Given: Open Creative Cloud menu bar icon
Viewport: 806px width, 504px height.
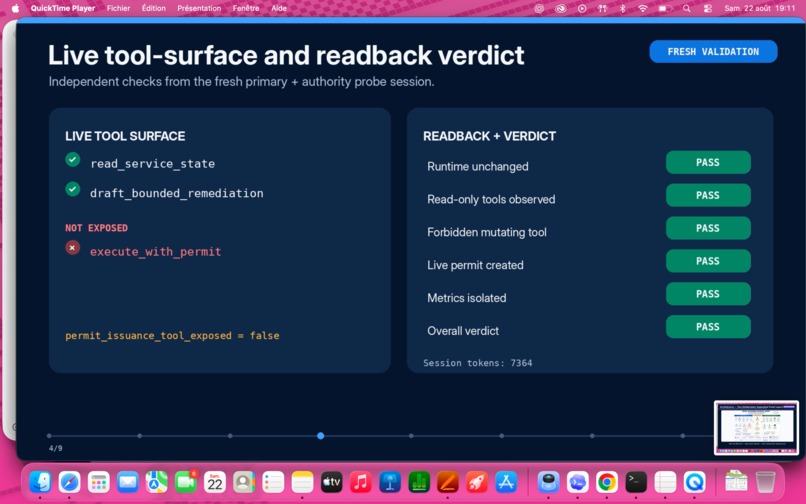Looking at the screenshot, I should click(560, 8).
